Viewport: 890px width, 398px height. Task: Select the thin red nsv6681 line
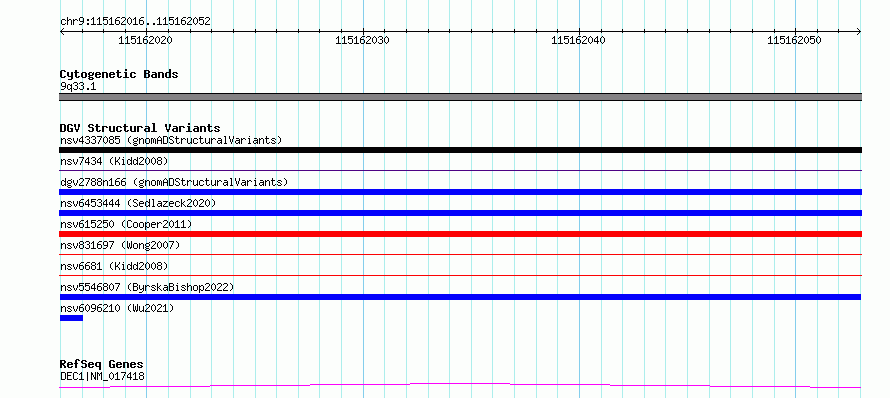coord(460,275)
